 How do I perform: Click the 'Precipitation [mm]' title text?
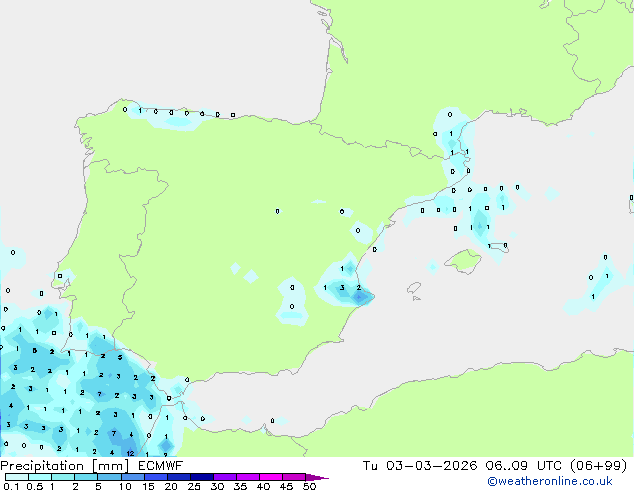tap(65, 466)
